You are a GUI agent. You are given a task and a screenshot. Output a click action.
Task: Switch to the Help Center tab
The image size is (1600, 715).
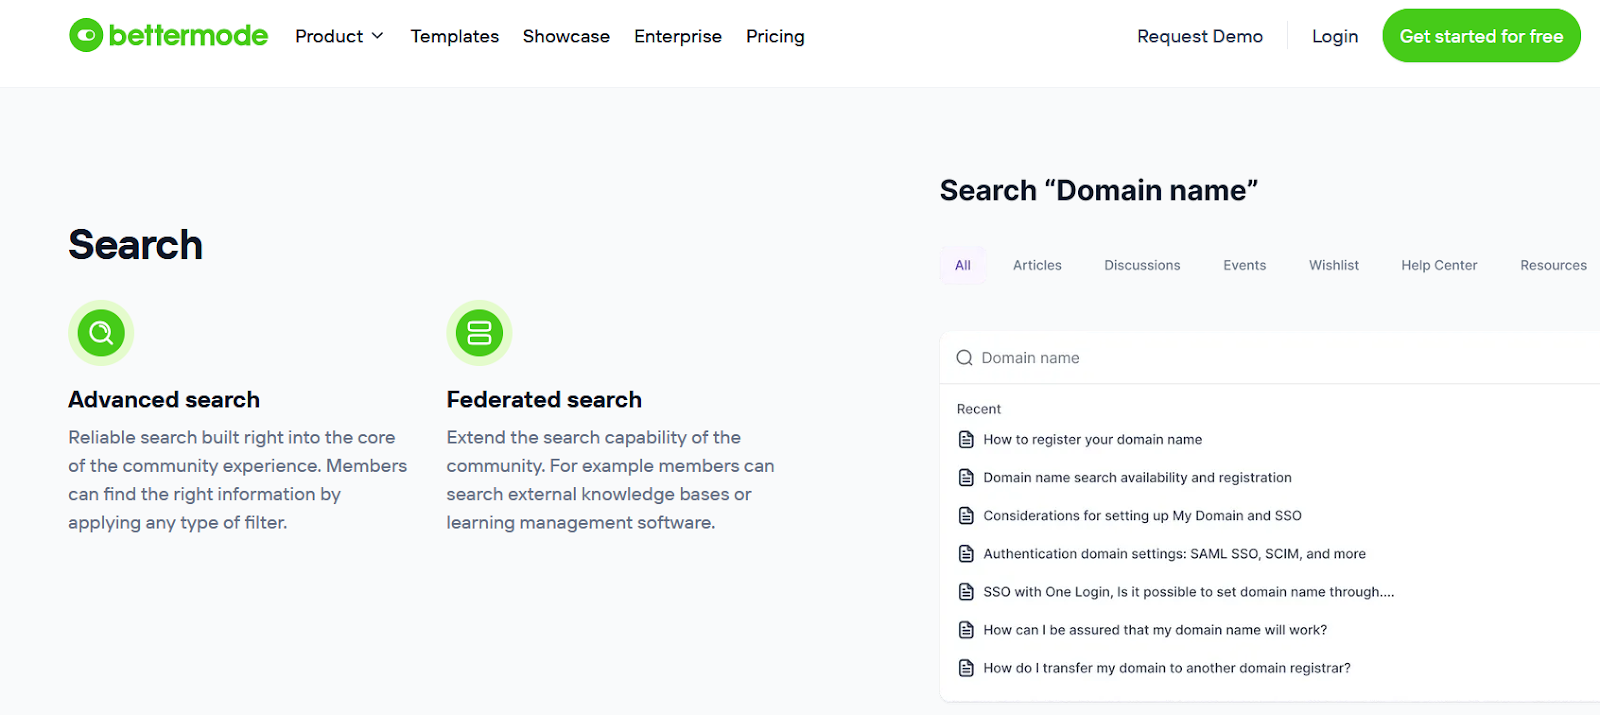click(1439, 265)
